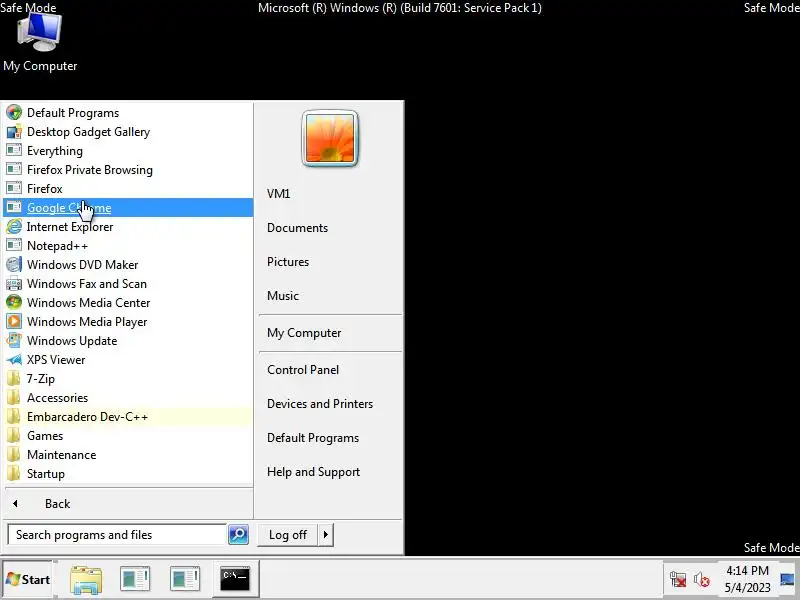Launch Firefox from All Programs
The height and width of the screenshot is (600, 800).
pyautogui.click(x=128, y=188)
